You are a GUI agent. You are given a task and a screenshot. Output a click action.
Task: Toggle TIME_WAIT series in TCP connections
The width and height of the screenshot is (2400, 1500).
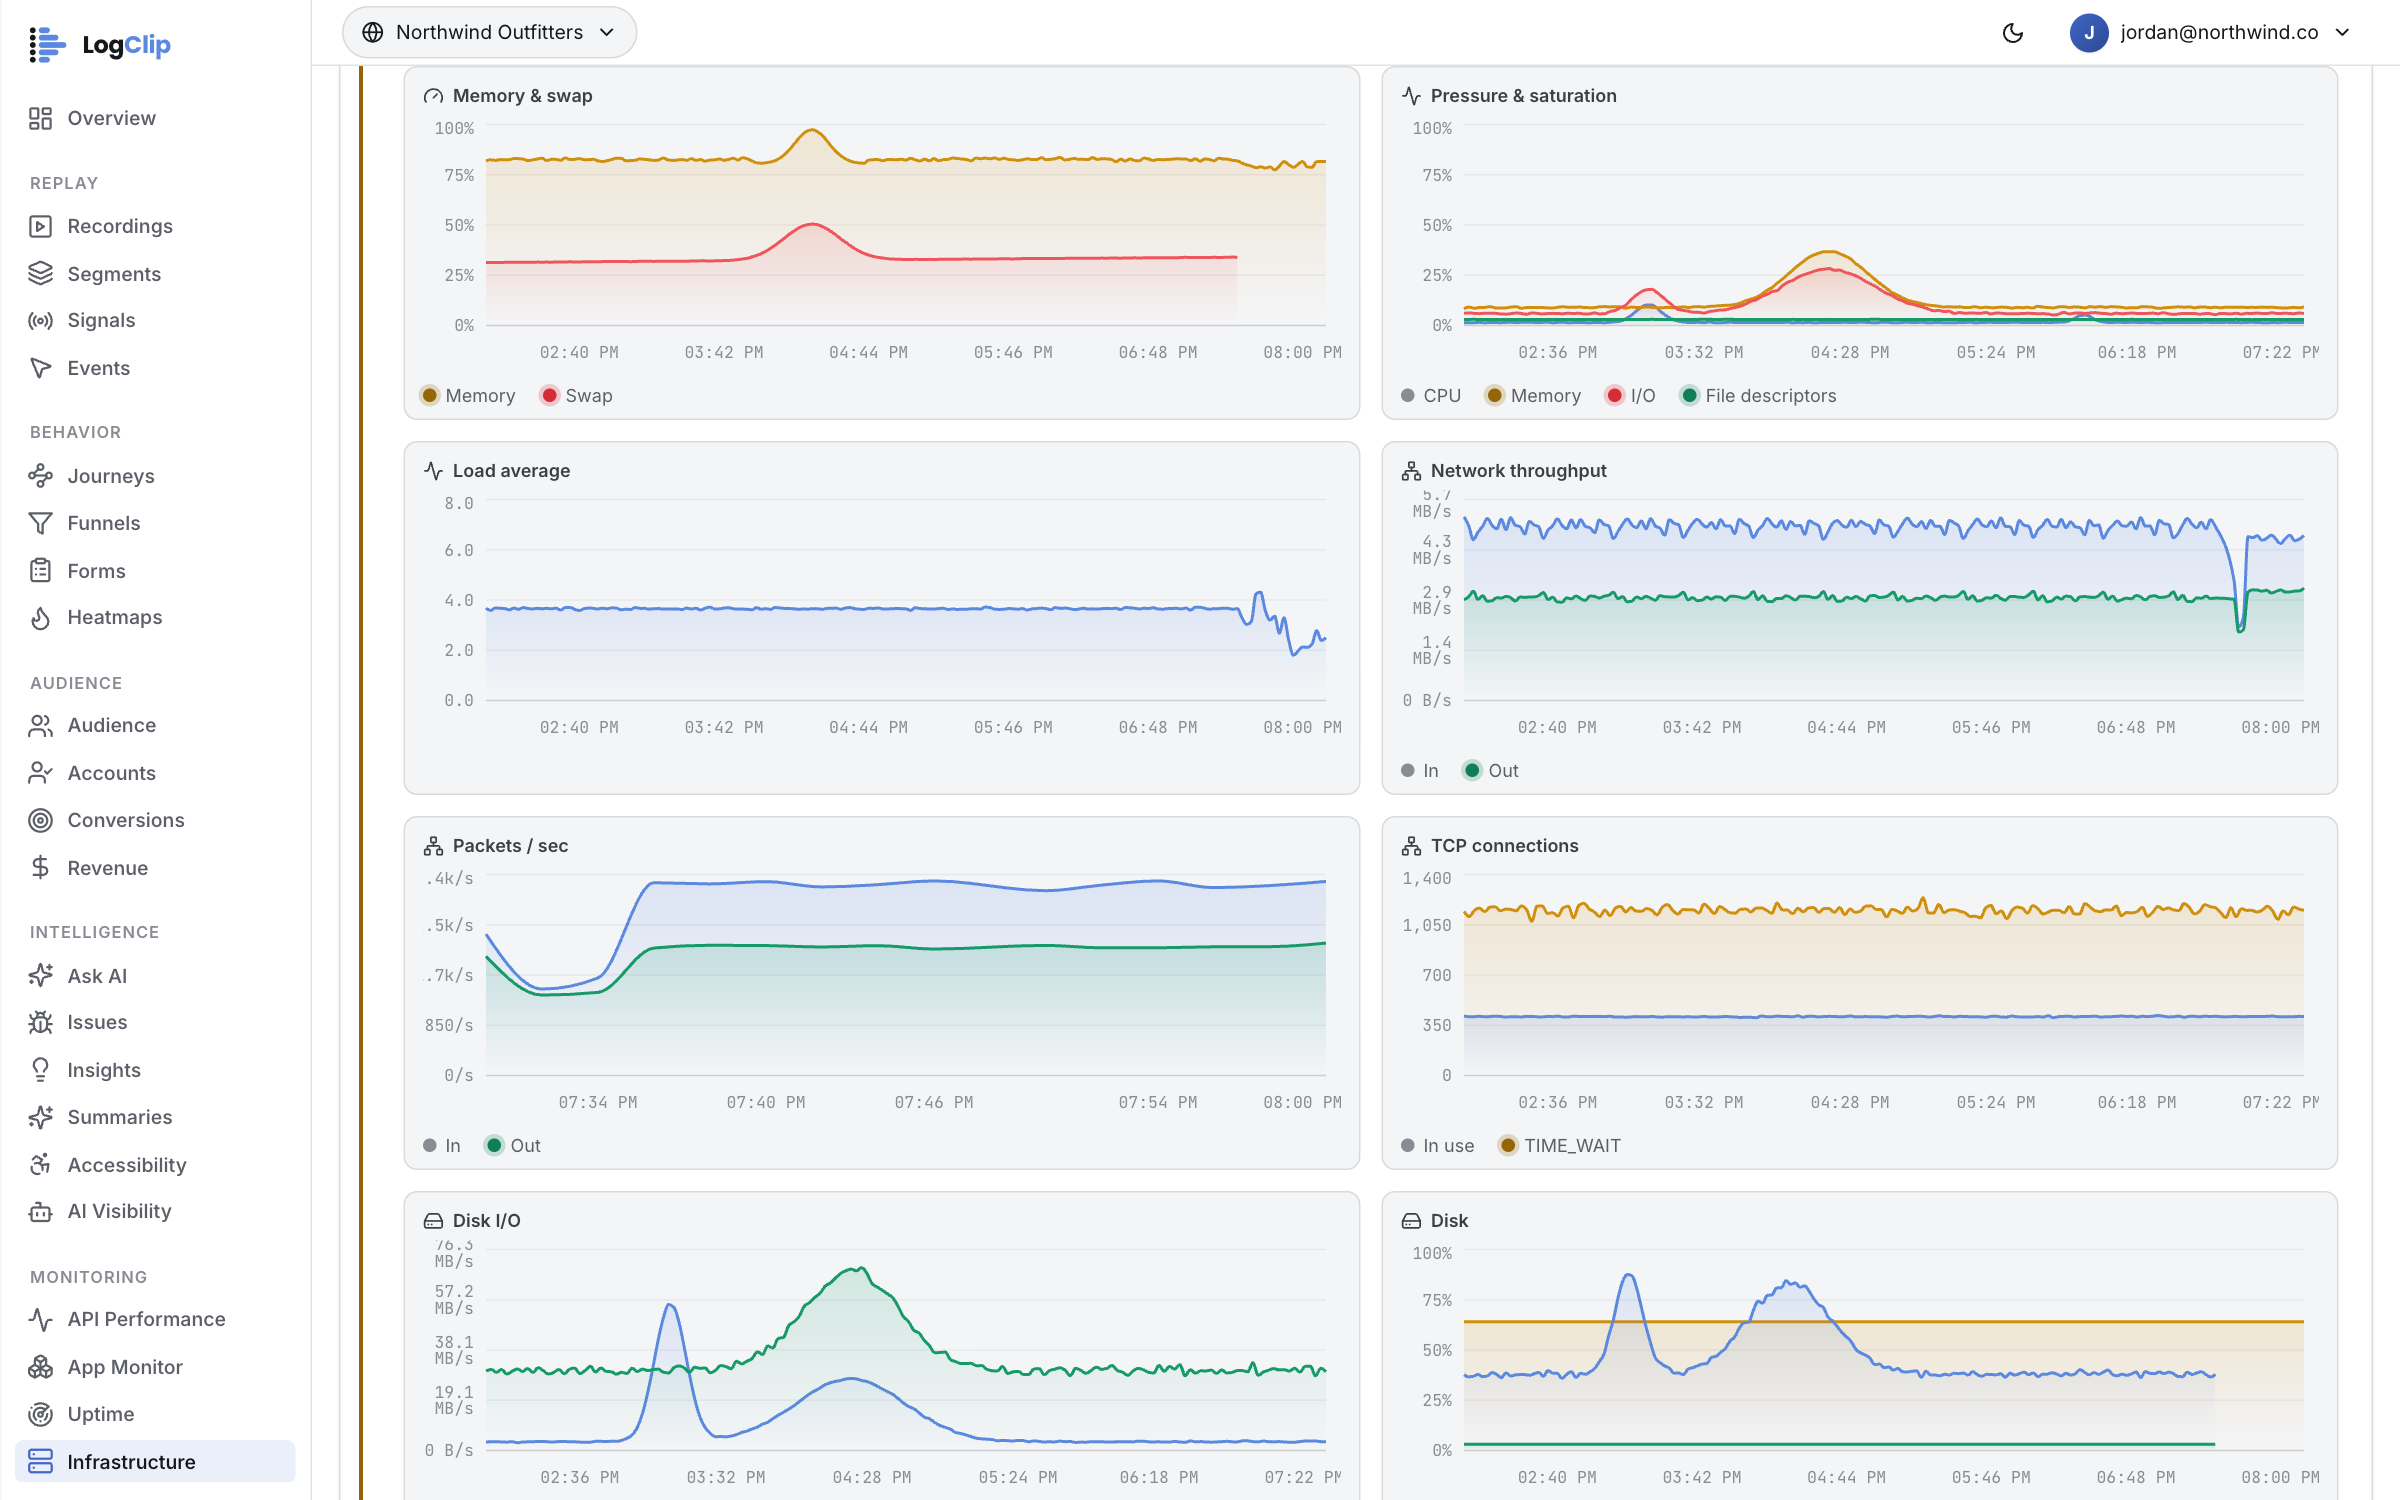(1560, 1146)
